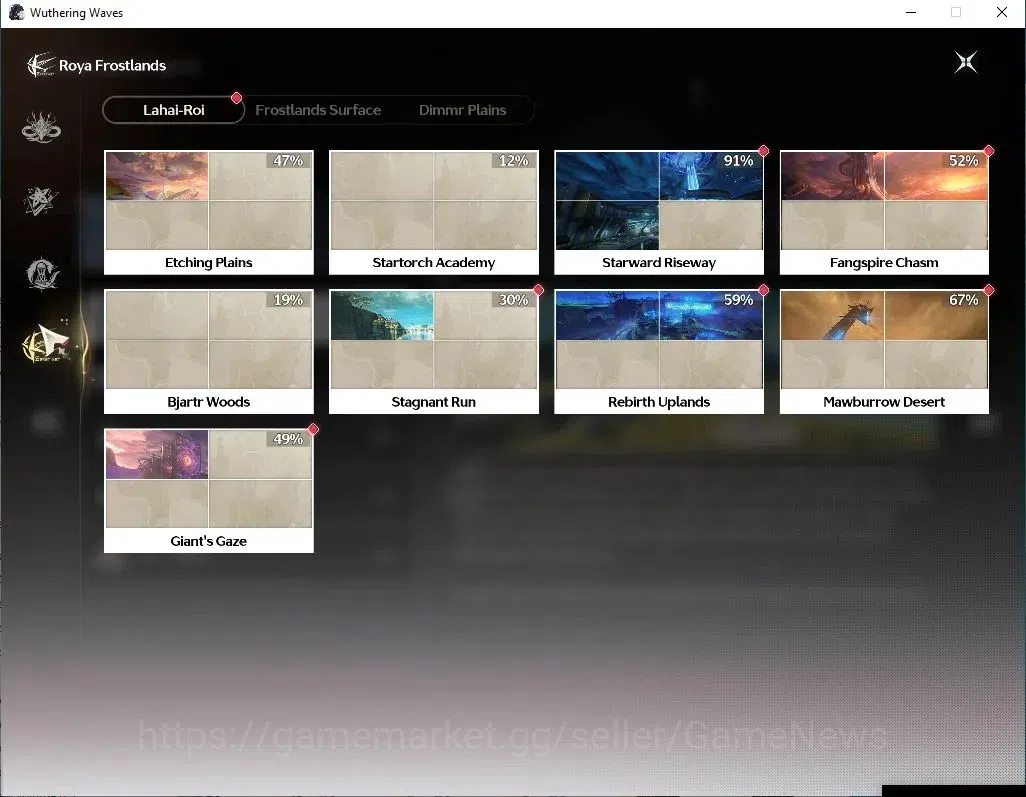Image resolution: width=1026 pixels, height=797 pixels.
Task: Open the Startorch Academy card
Action: click(434, 212)
